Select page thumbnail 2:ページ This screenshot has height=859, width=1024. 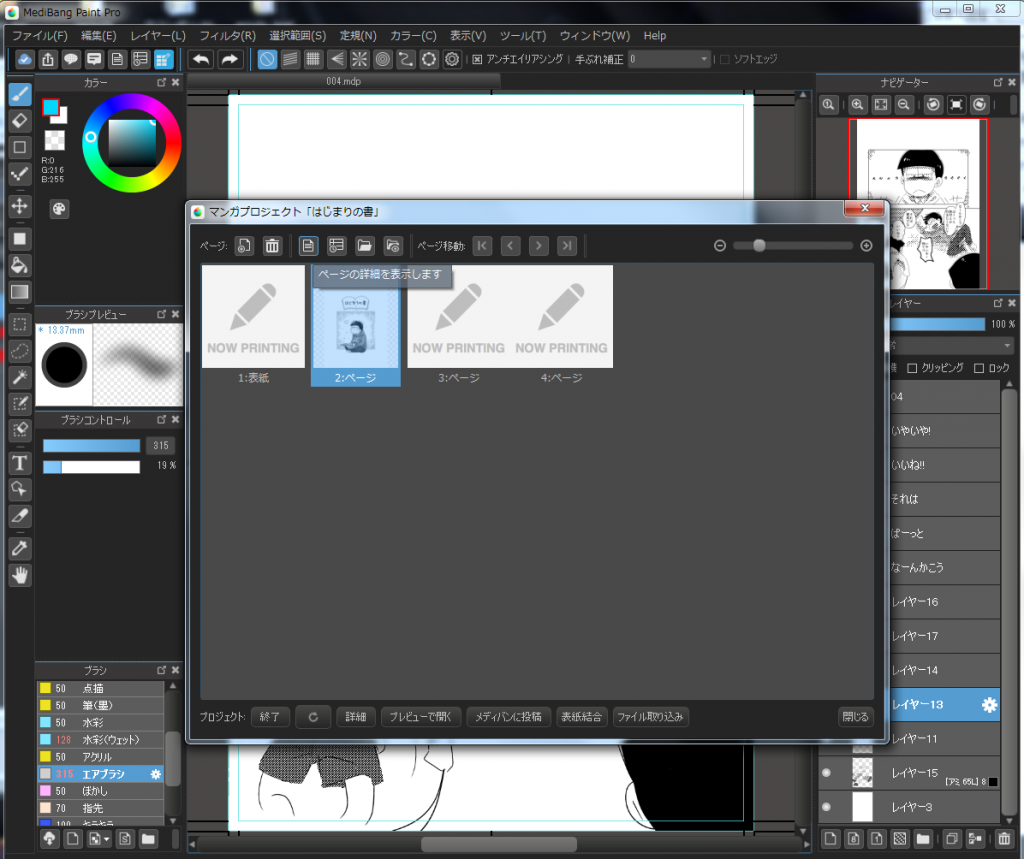point(356,325)
